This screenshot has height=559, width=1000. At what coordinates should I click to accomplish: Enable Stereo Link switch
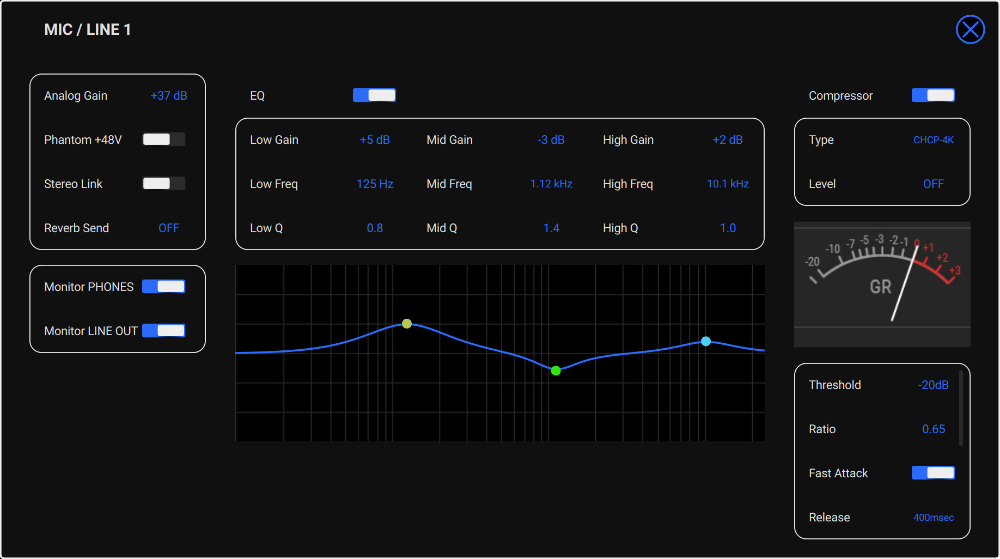(163, 184)
